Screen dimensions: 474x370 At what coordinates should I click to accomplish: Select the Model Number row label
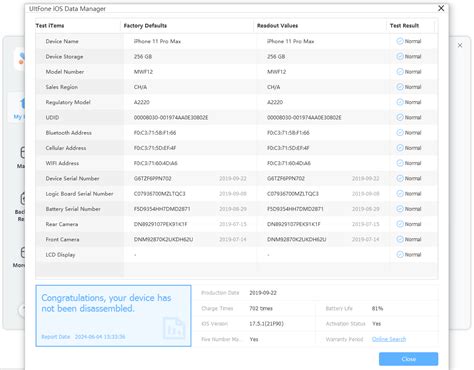click(65, 72)
